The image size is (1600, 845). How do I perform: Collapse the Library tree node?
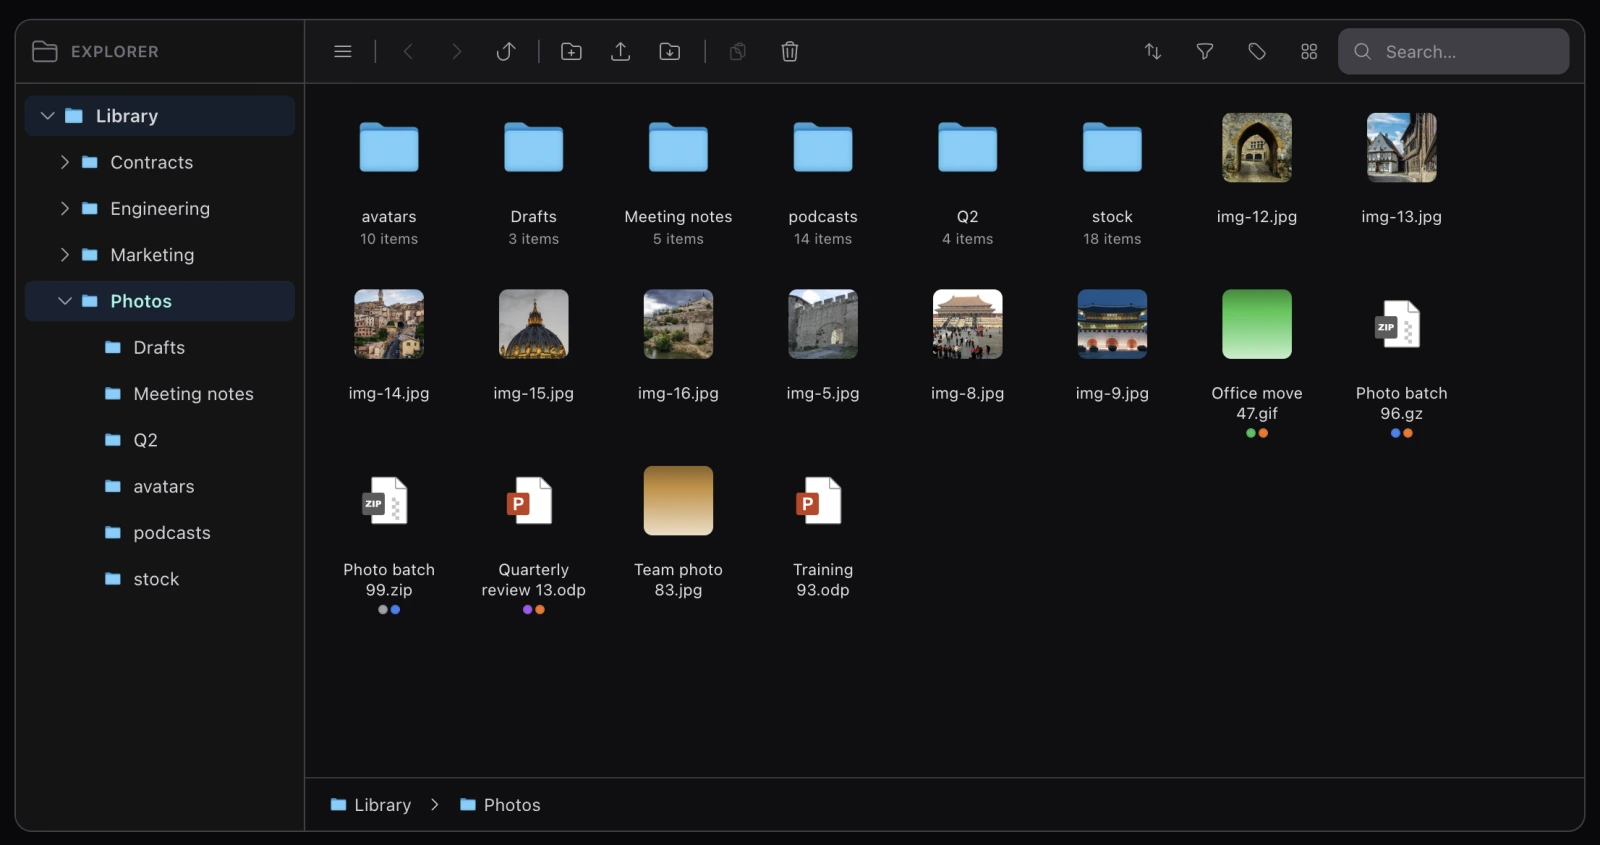(x=47, y=116)
